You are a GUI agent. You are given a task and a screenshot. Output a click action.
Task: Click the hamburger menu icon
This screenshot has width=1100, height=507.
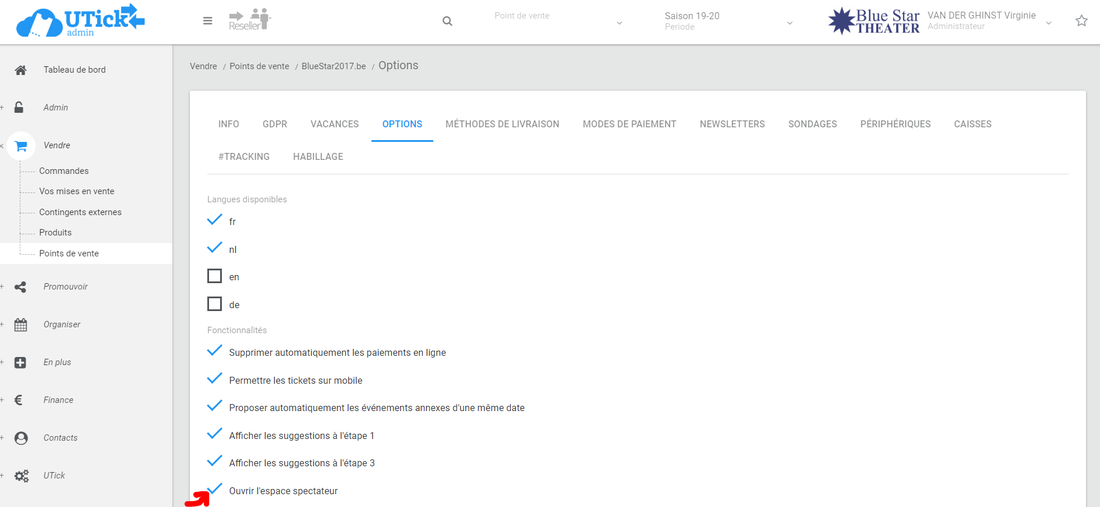[207, 21]
